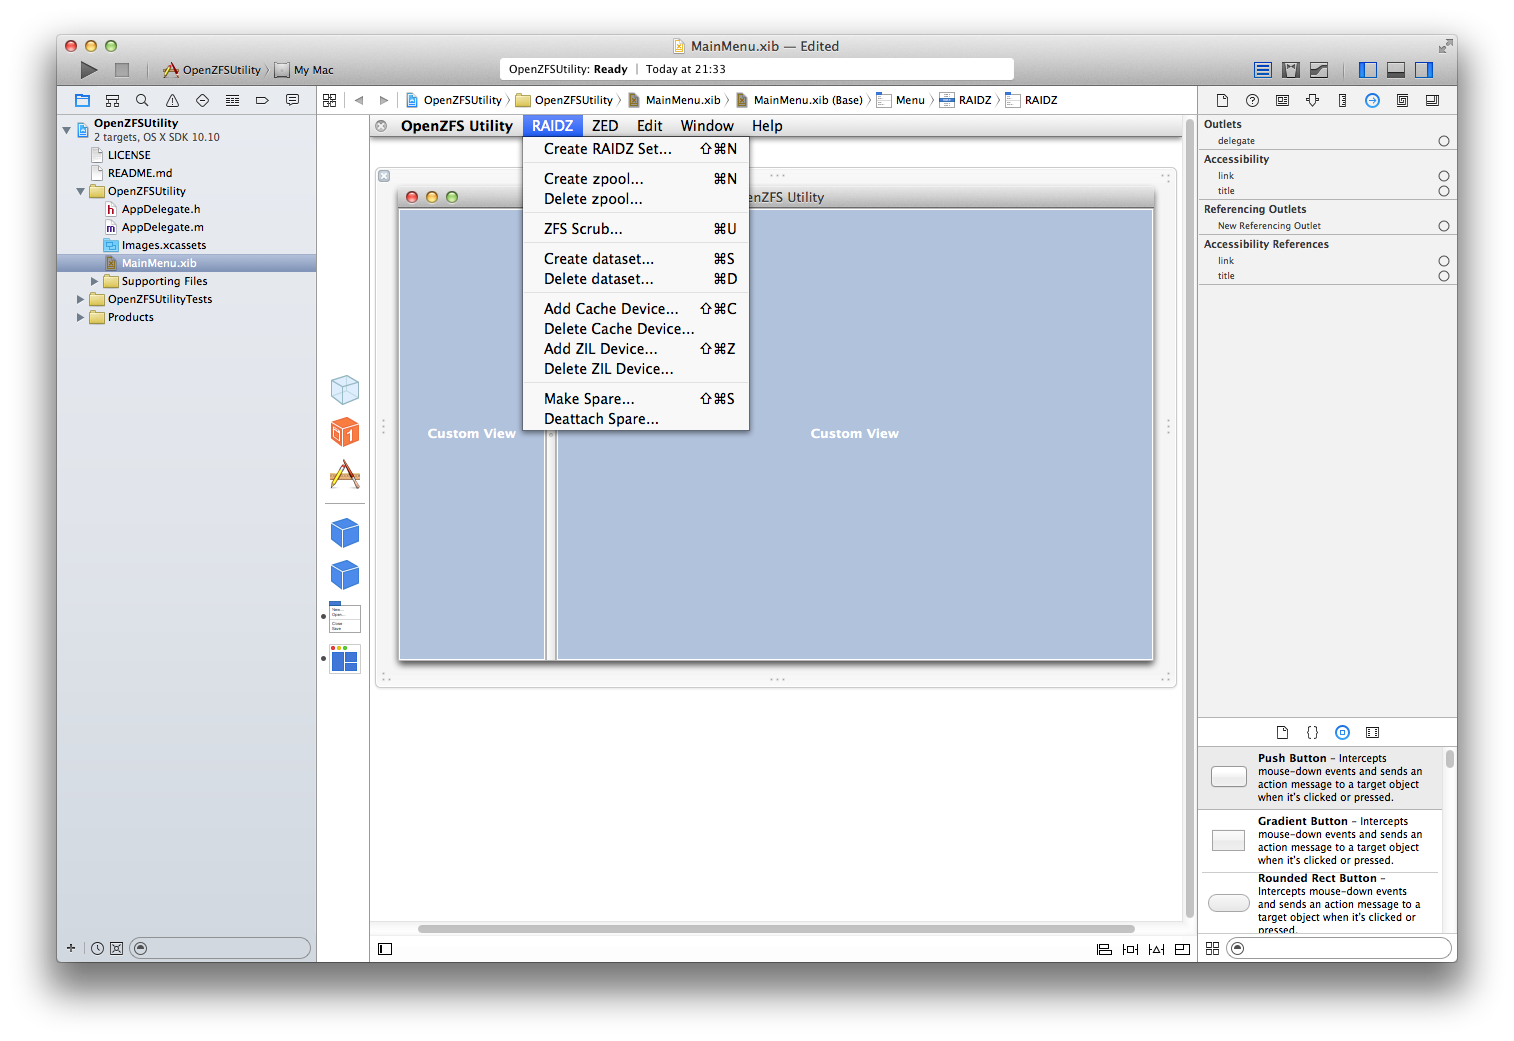1514x1041 pixels.
Task: Show the View Effects inspector
Action: tap(1432, 100)
